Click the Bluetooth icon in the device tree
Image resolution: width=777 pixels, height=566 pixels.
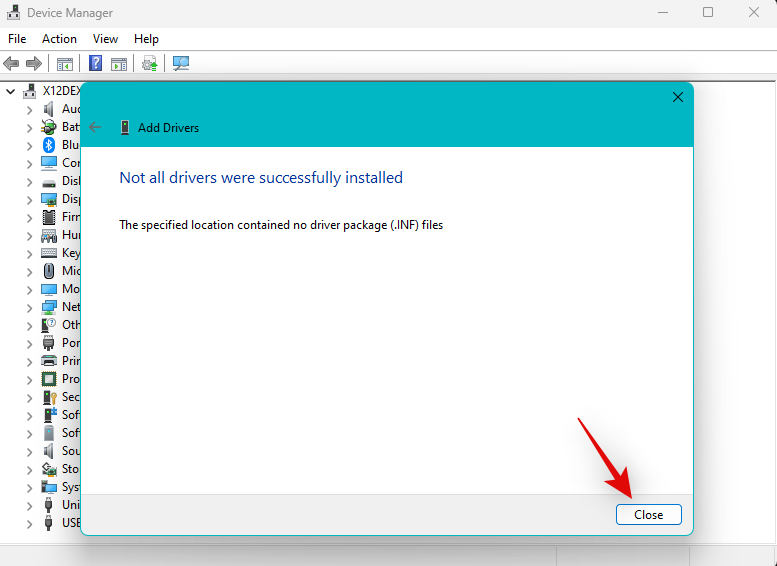click(49, 145)
